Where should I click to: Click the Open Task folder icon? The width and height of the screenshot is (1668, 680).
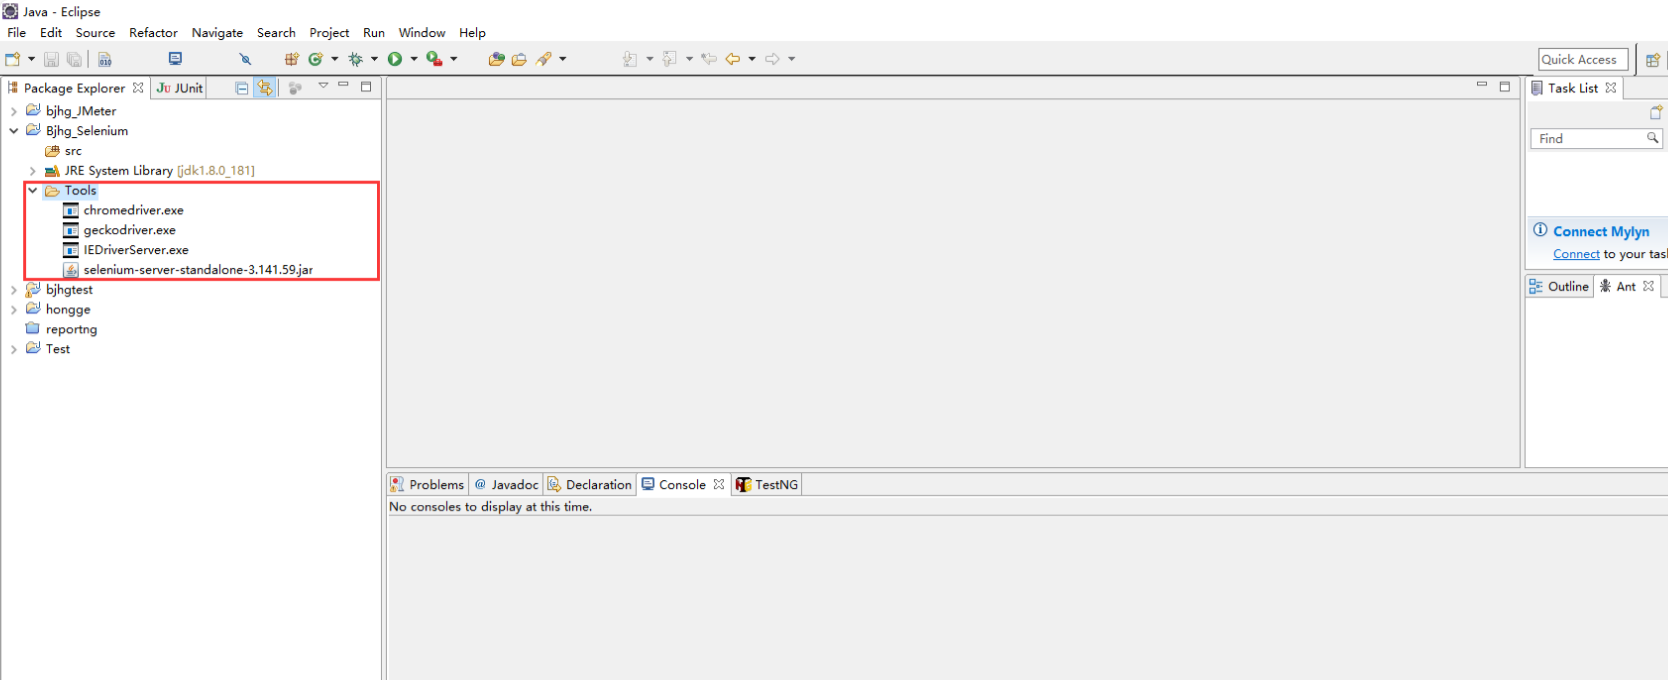519,59
